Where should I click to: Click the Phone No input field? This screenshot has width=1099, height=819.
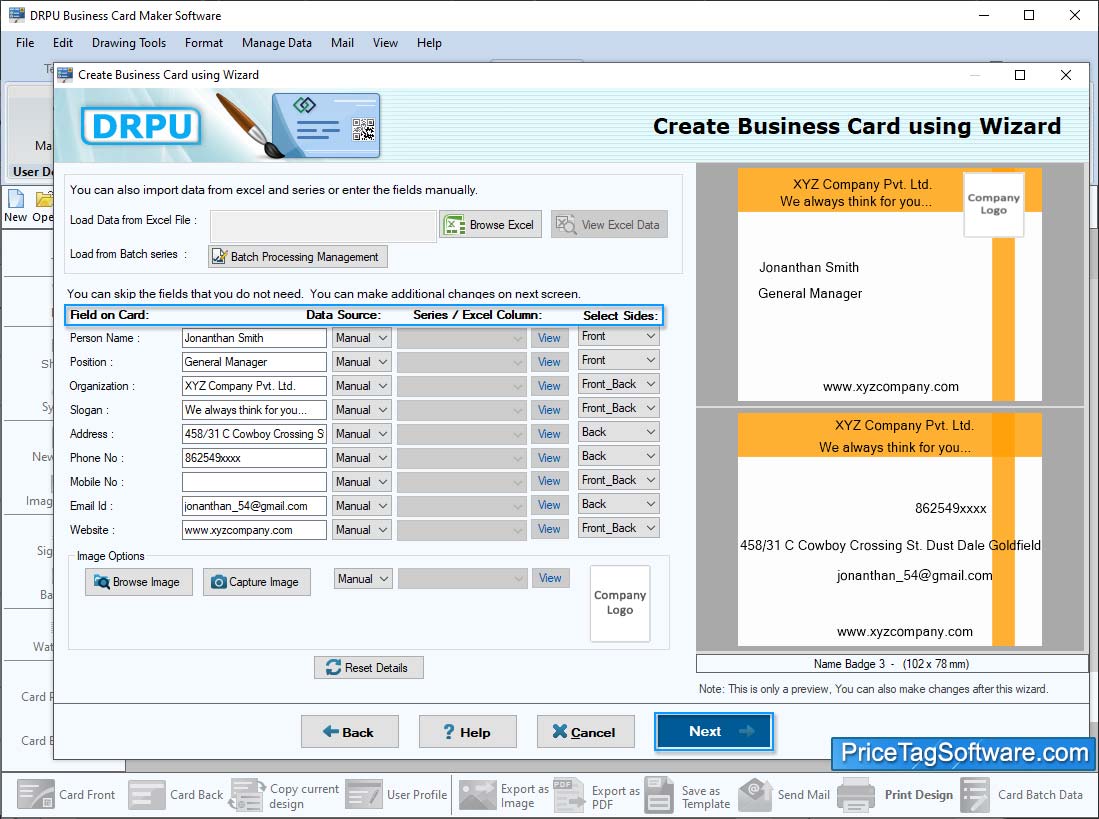[254, 457]
